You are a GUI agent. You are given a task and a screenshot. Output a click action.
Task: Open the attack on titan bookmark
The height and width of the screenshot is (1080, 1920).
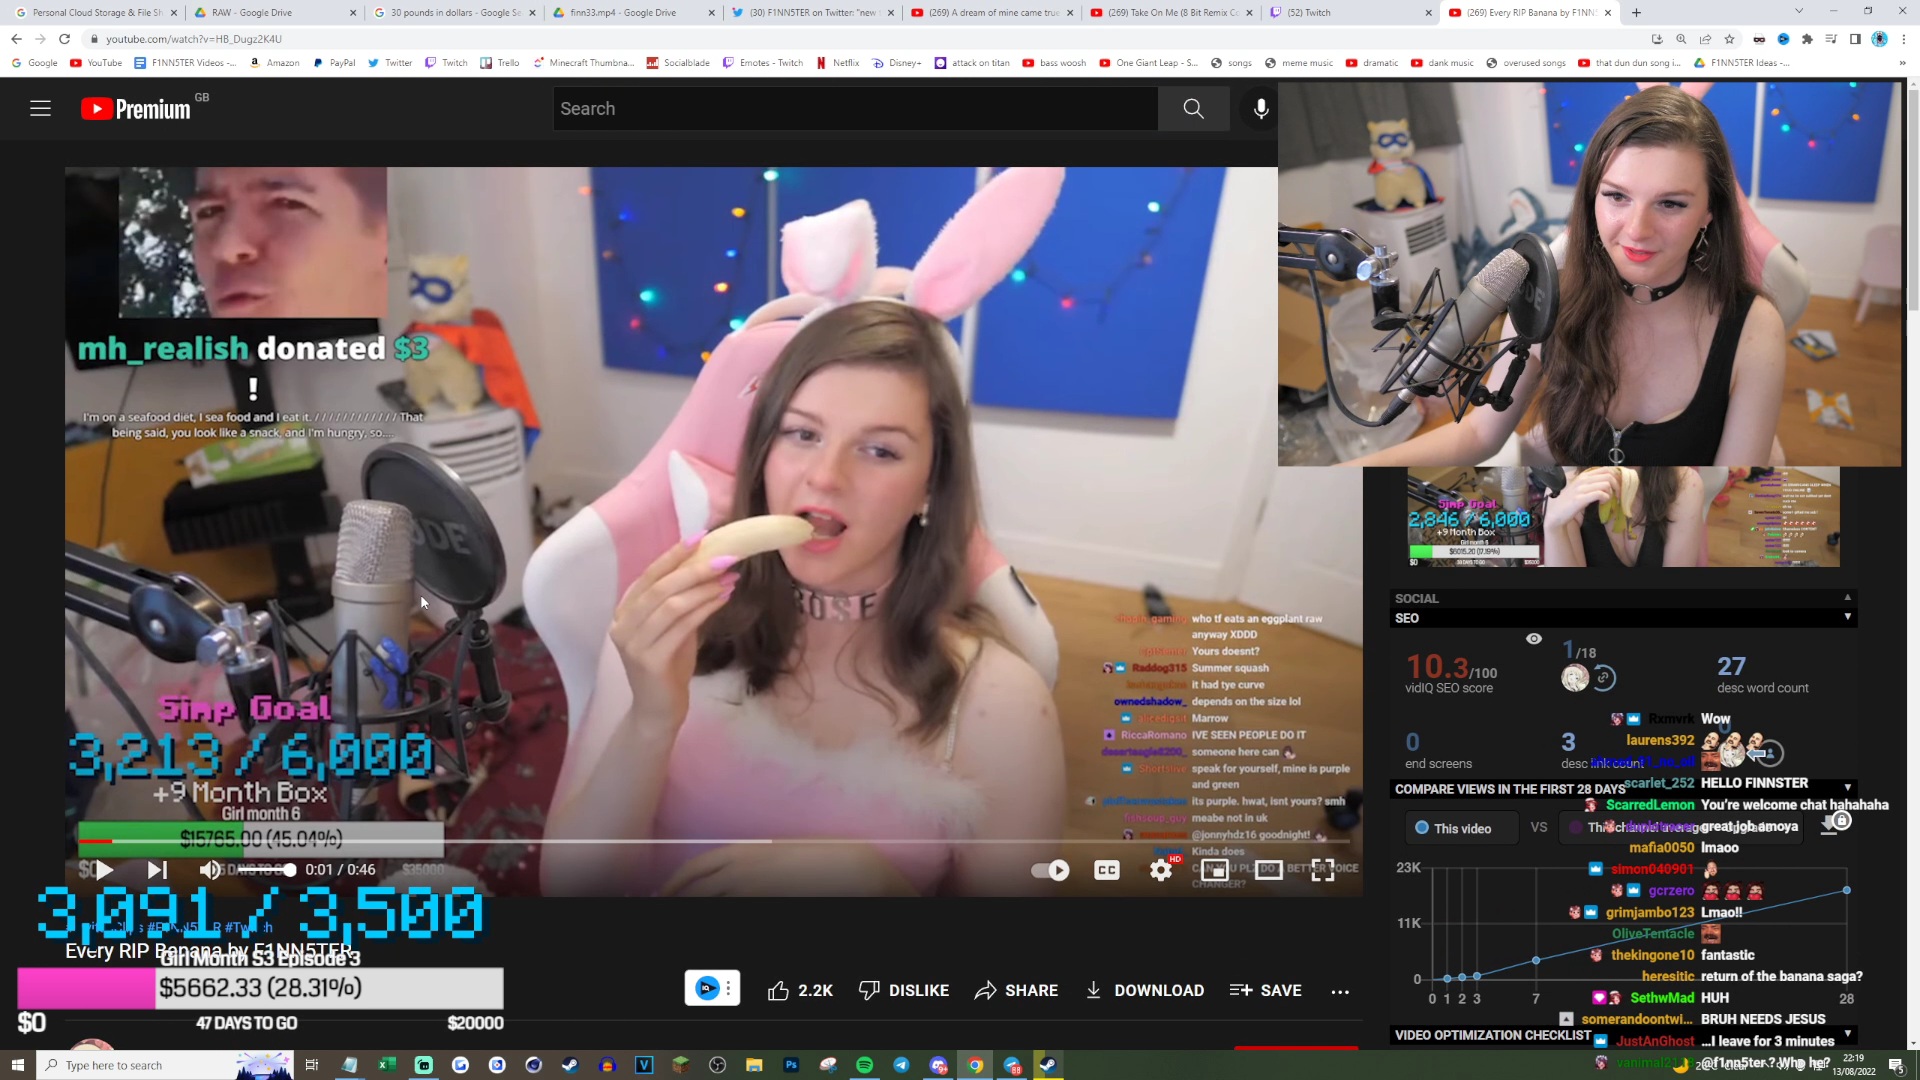[x=972, y=62]
